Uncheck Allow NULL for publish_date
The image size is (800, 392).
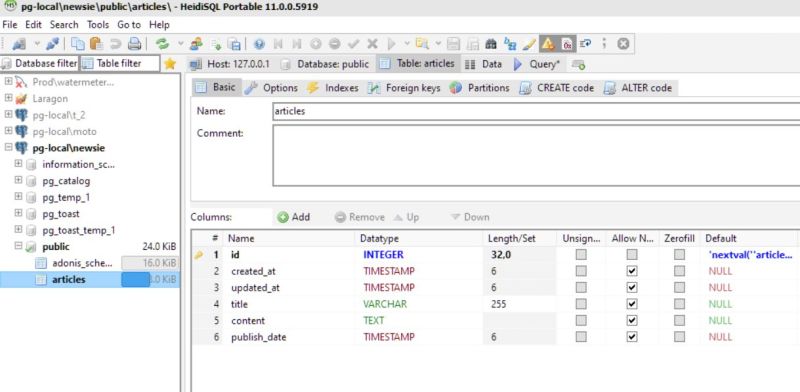[632, 337]
